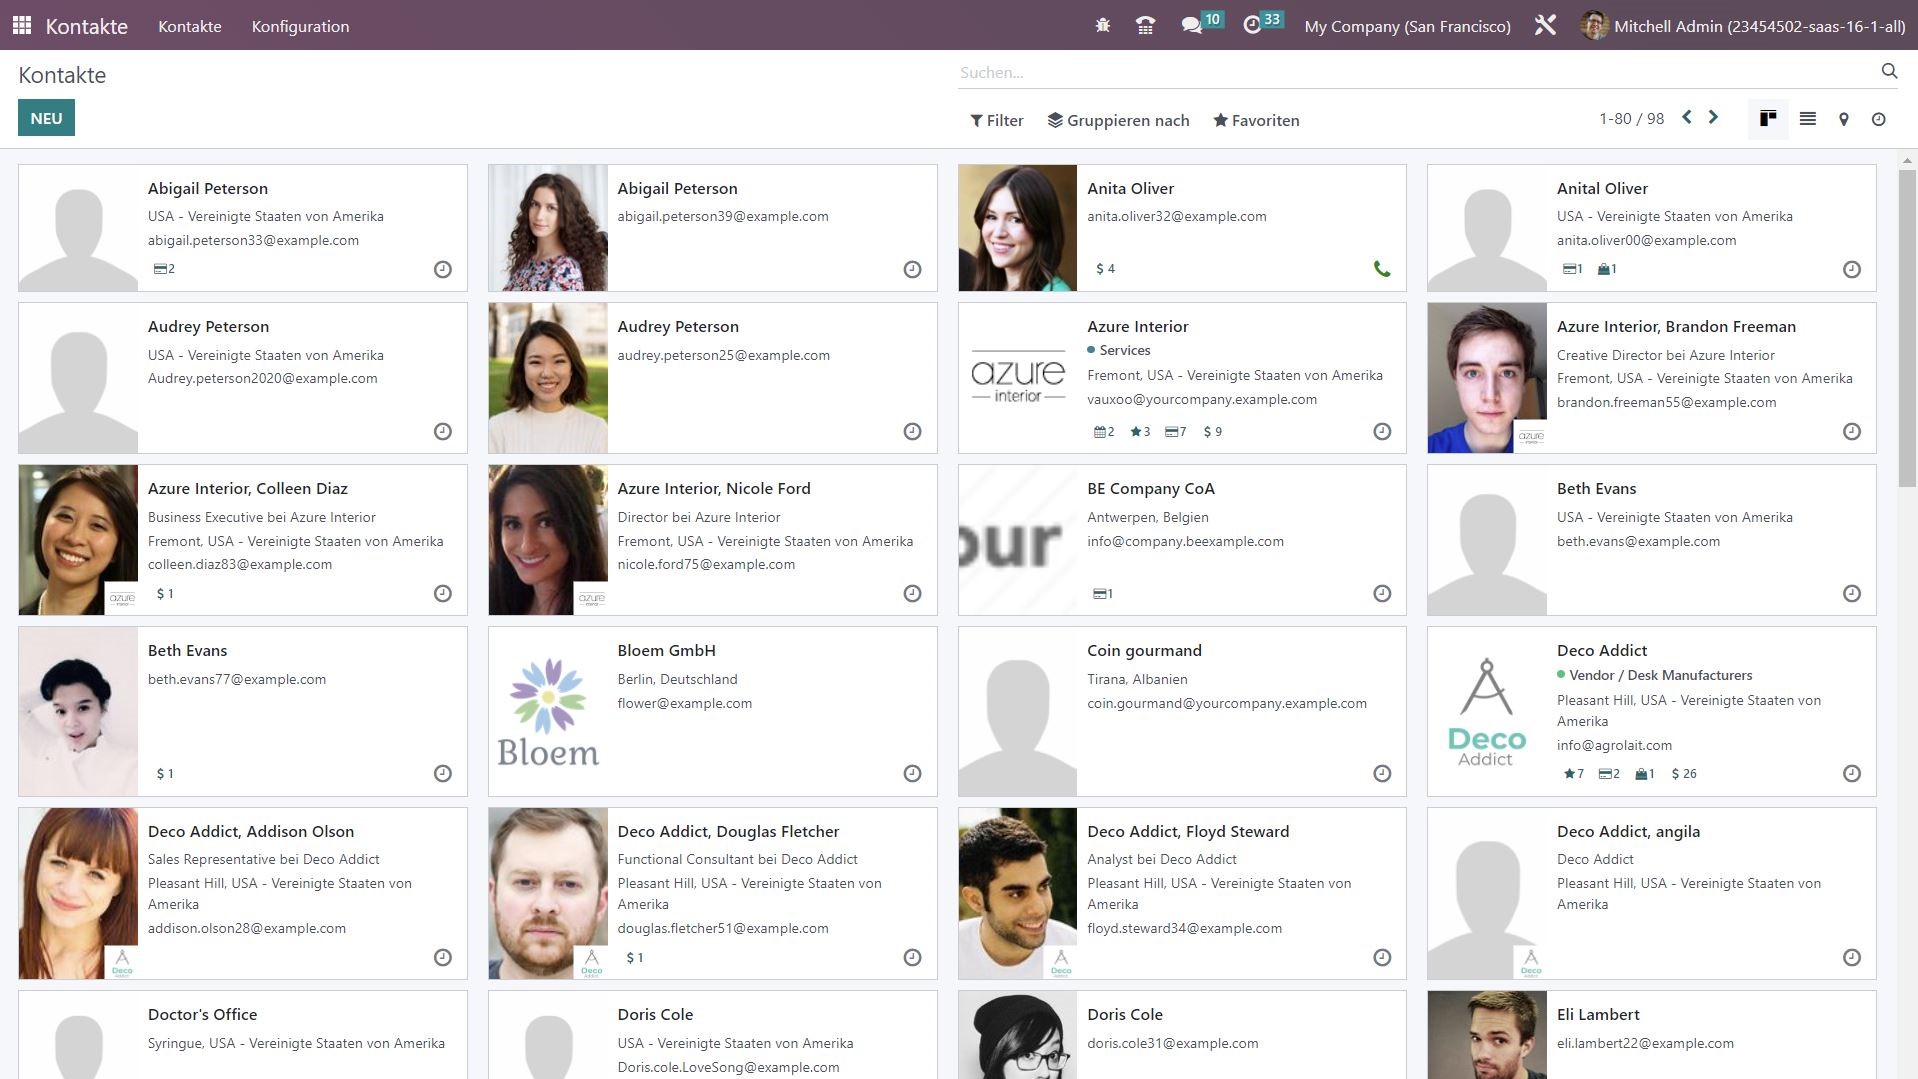Switch to activity view
The image size is (1918, 1079).
(1878, 119)
